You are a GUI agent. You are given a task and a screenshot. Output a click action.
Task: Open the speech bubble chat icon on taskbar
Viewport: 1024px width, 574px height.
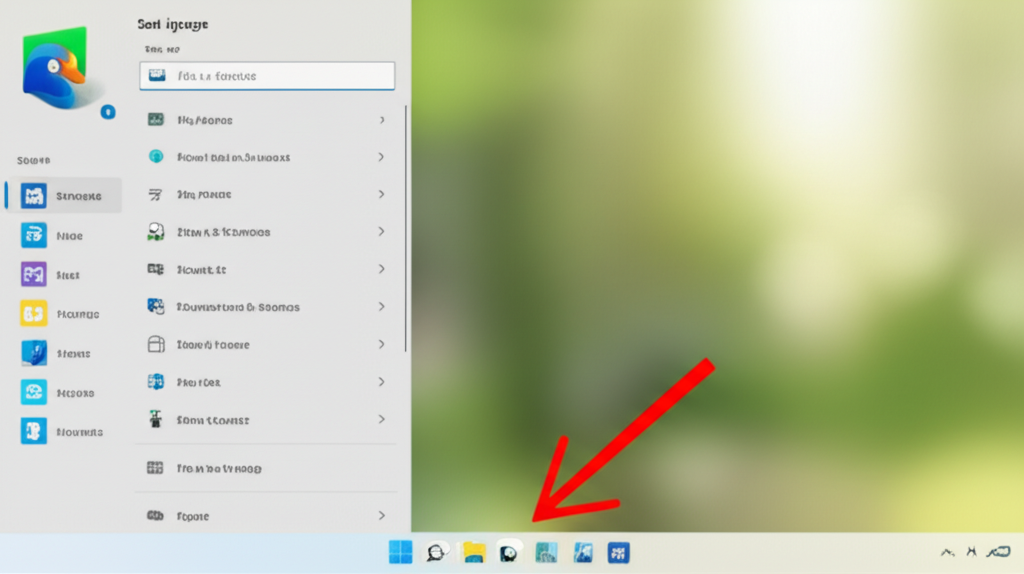pyautogui.click(x=436, y=552)
